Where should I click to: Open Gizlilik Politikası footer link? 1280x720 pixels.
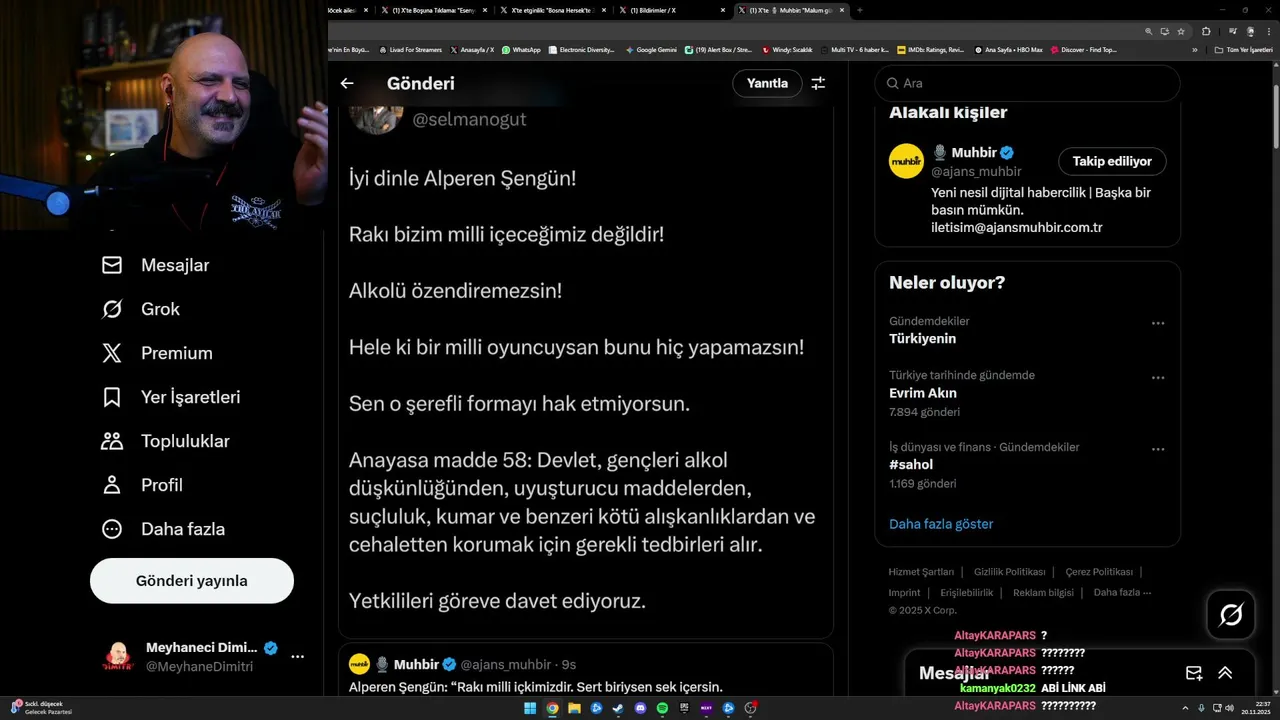pos(1008,572)
